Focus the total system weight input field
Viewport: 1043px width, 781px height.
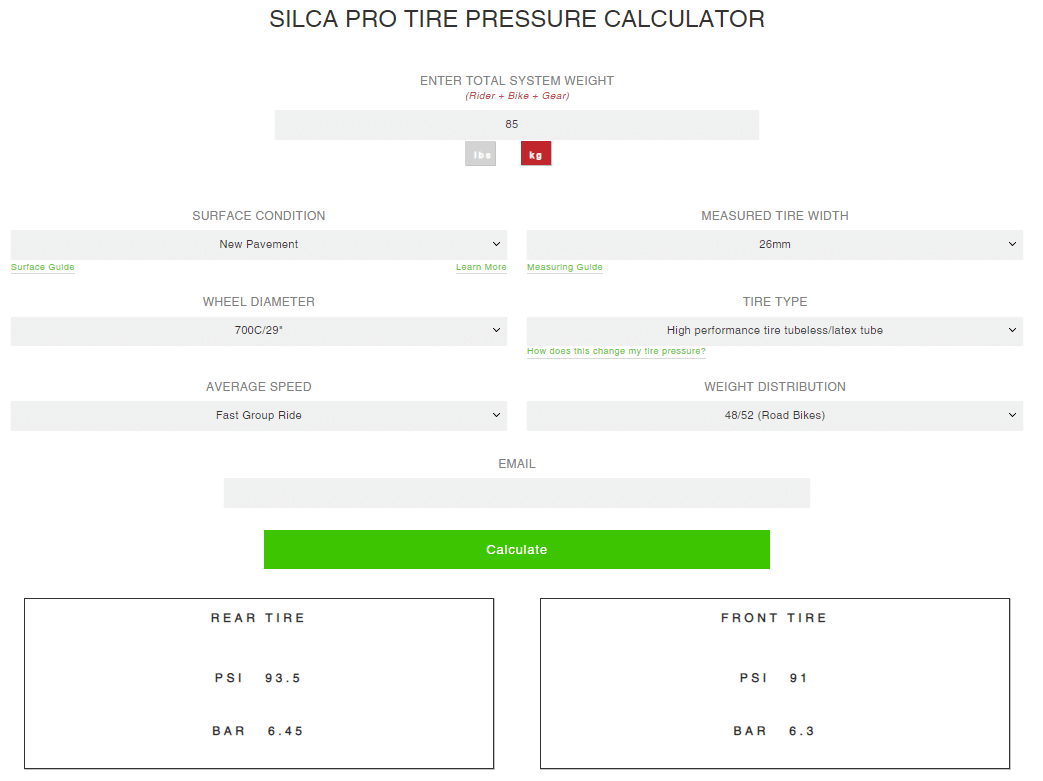point(517,125)
